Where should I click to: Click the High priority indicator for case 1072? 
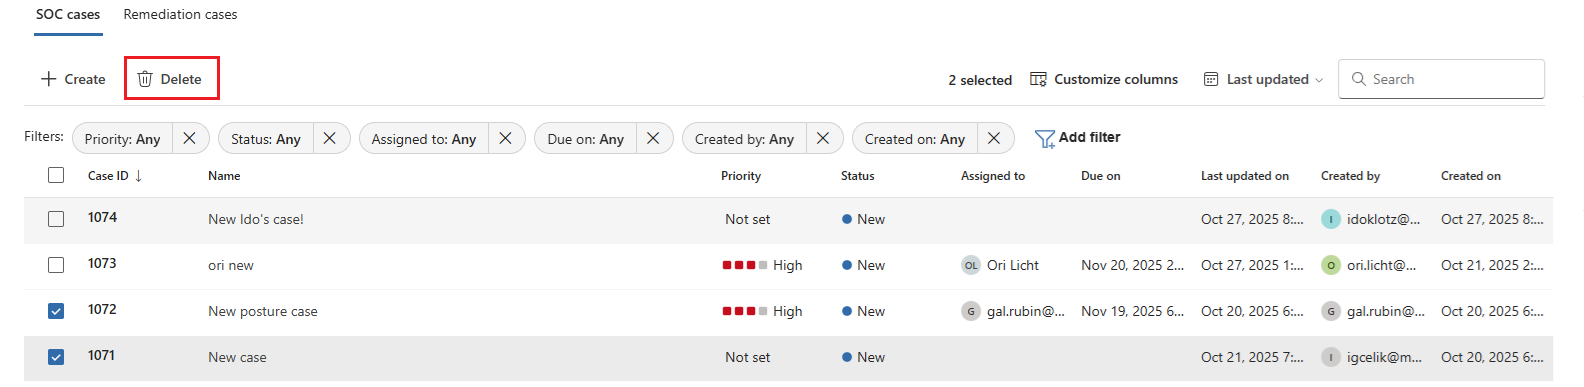[x=762, y=311]
